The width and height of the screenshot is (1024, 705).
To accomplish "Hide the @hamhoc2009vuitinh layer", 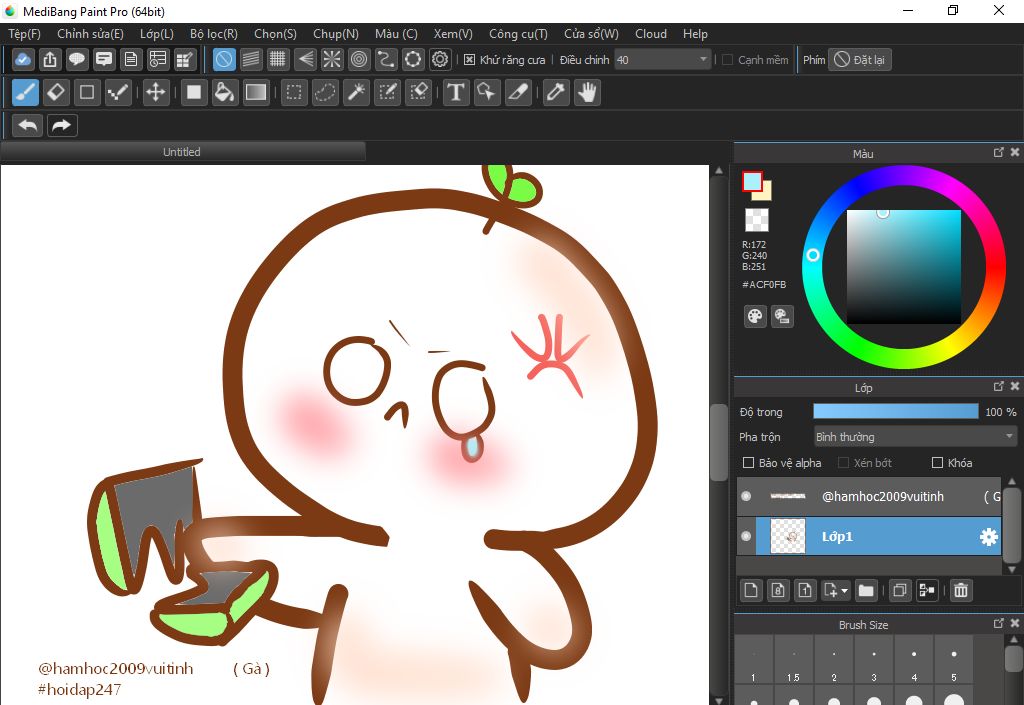I will pos(746,496).
